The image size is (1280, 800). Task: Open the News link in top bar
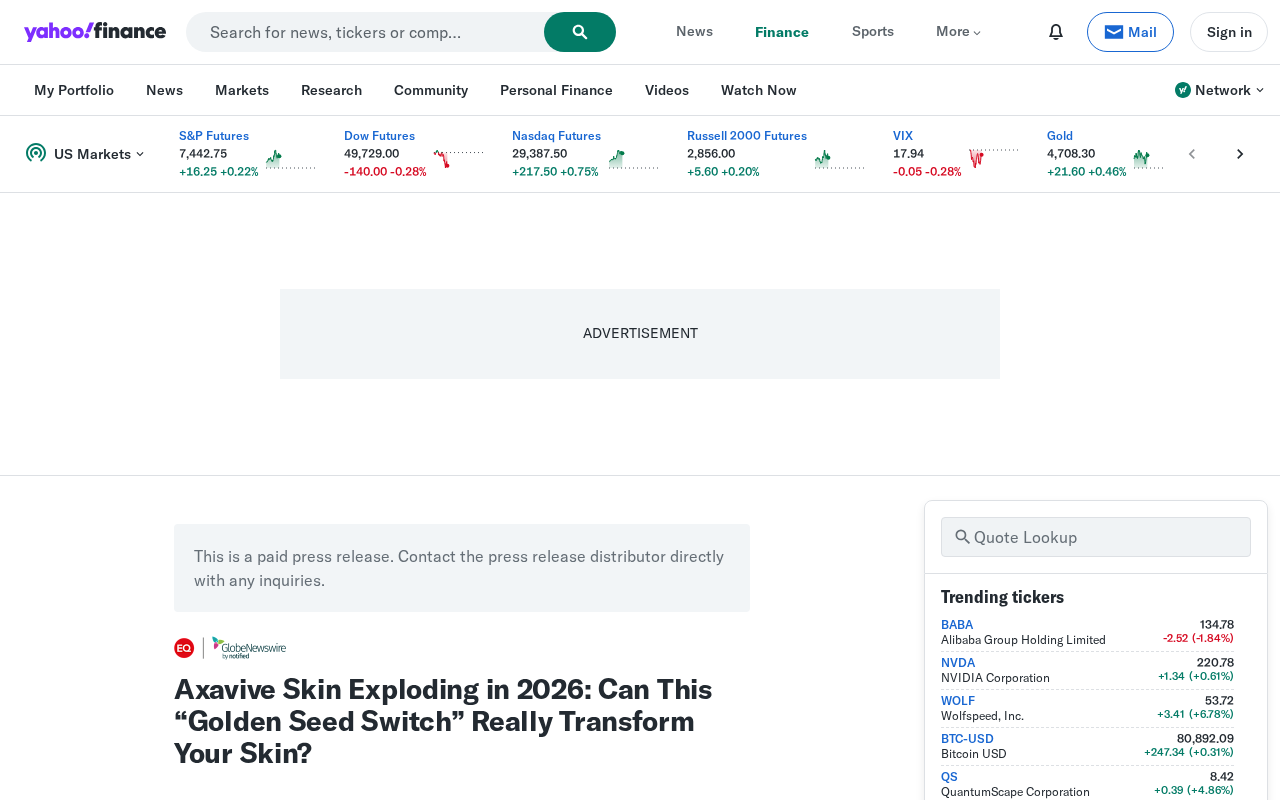coord(694,32)
